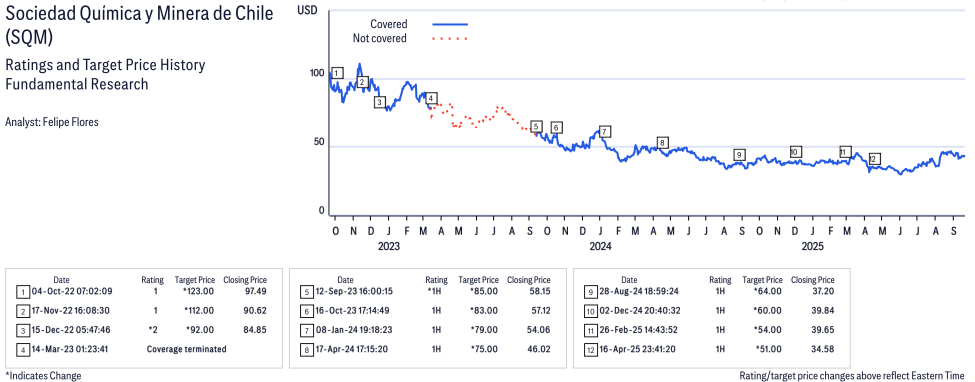Click the date 04-Oct-22 07:02:09

[x=73, y=291]
